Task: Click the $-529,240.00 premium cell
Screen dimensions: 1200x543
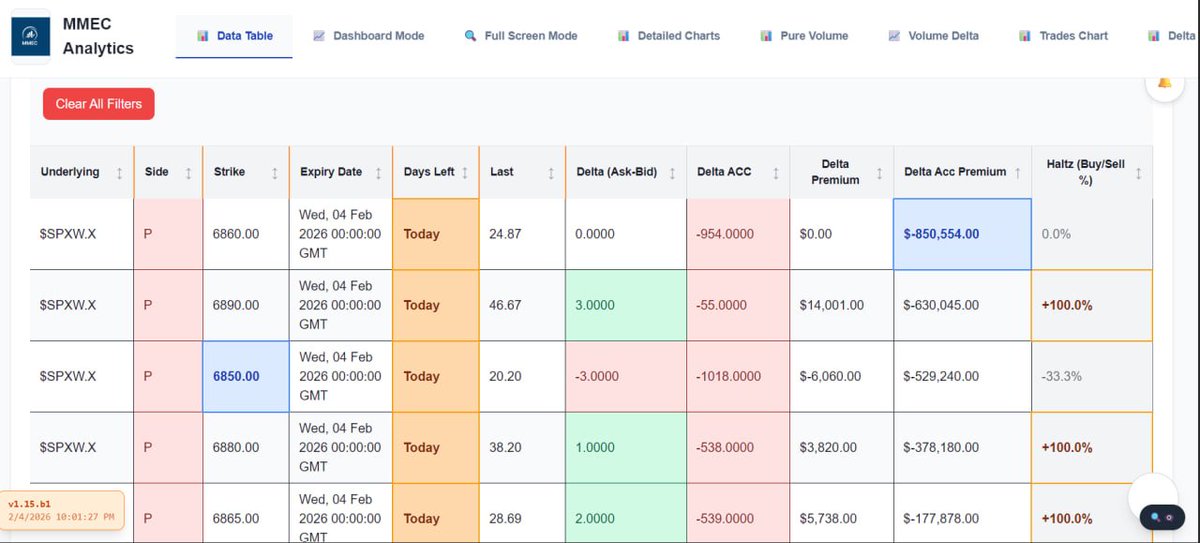Action: point(962,376)
